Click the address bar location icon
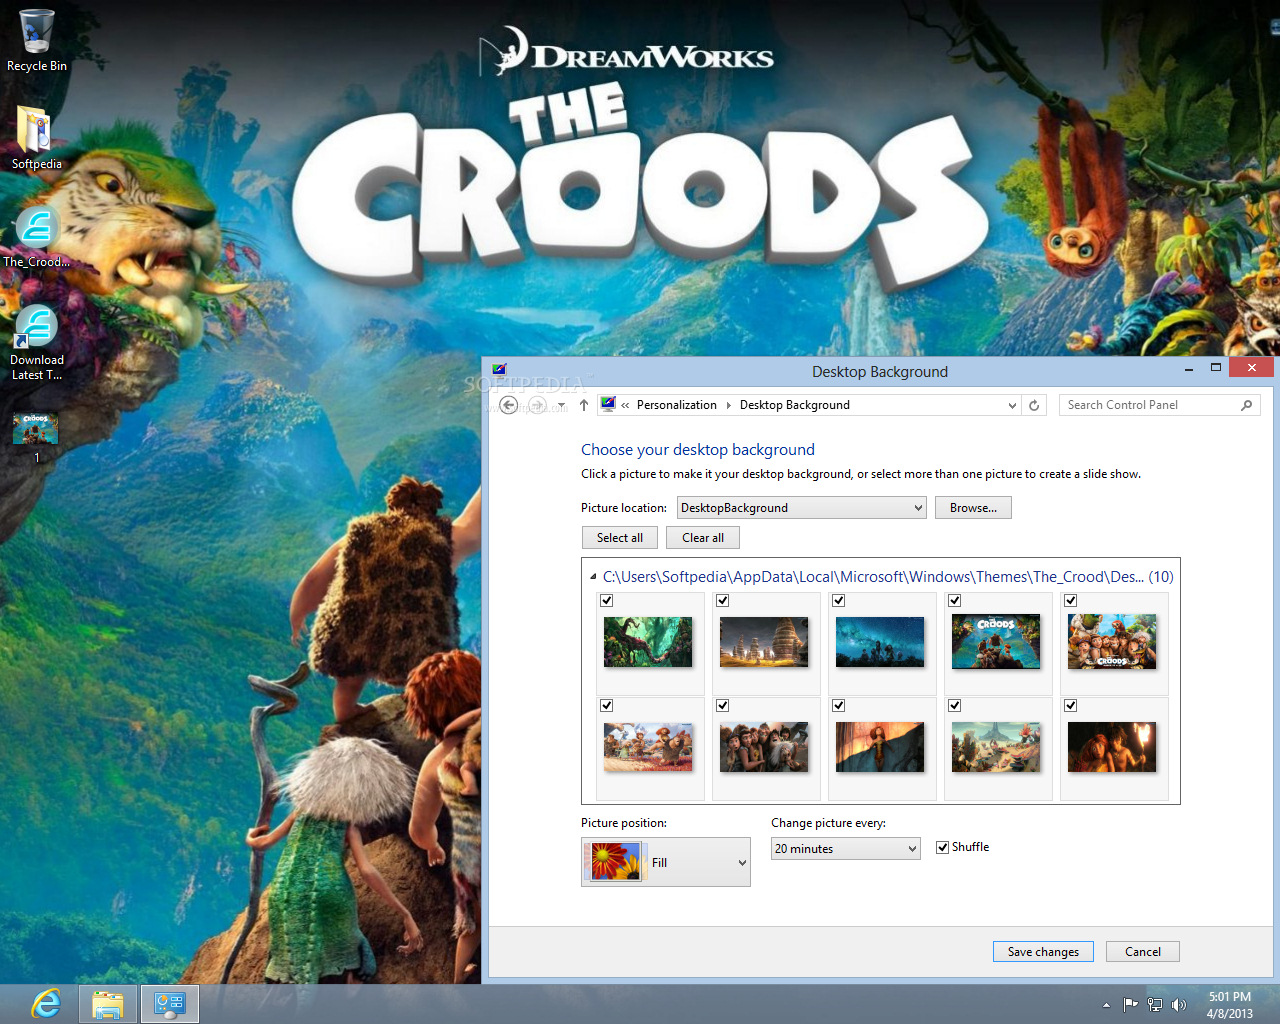The width and height of the screenshot is (1280, 1024). [x=608, y=405]
